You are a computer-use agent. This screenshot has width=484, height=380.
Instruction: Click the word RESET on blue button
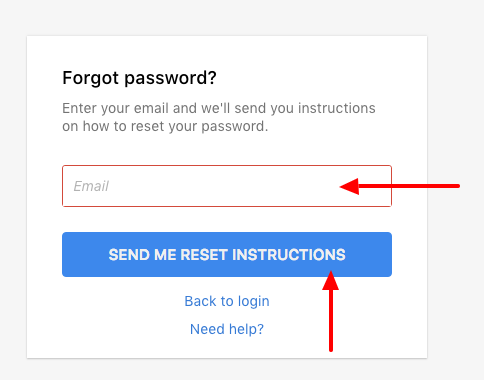[204, 255]
